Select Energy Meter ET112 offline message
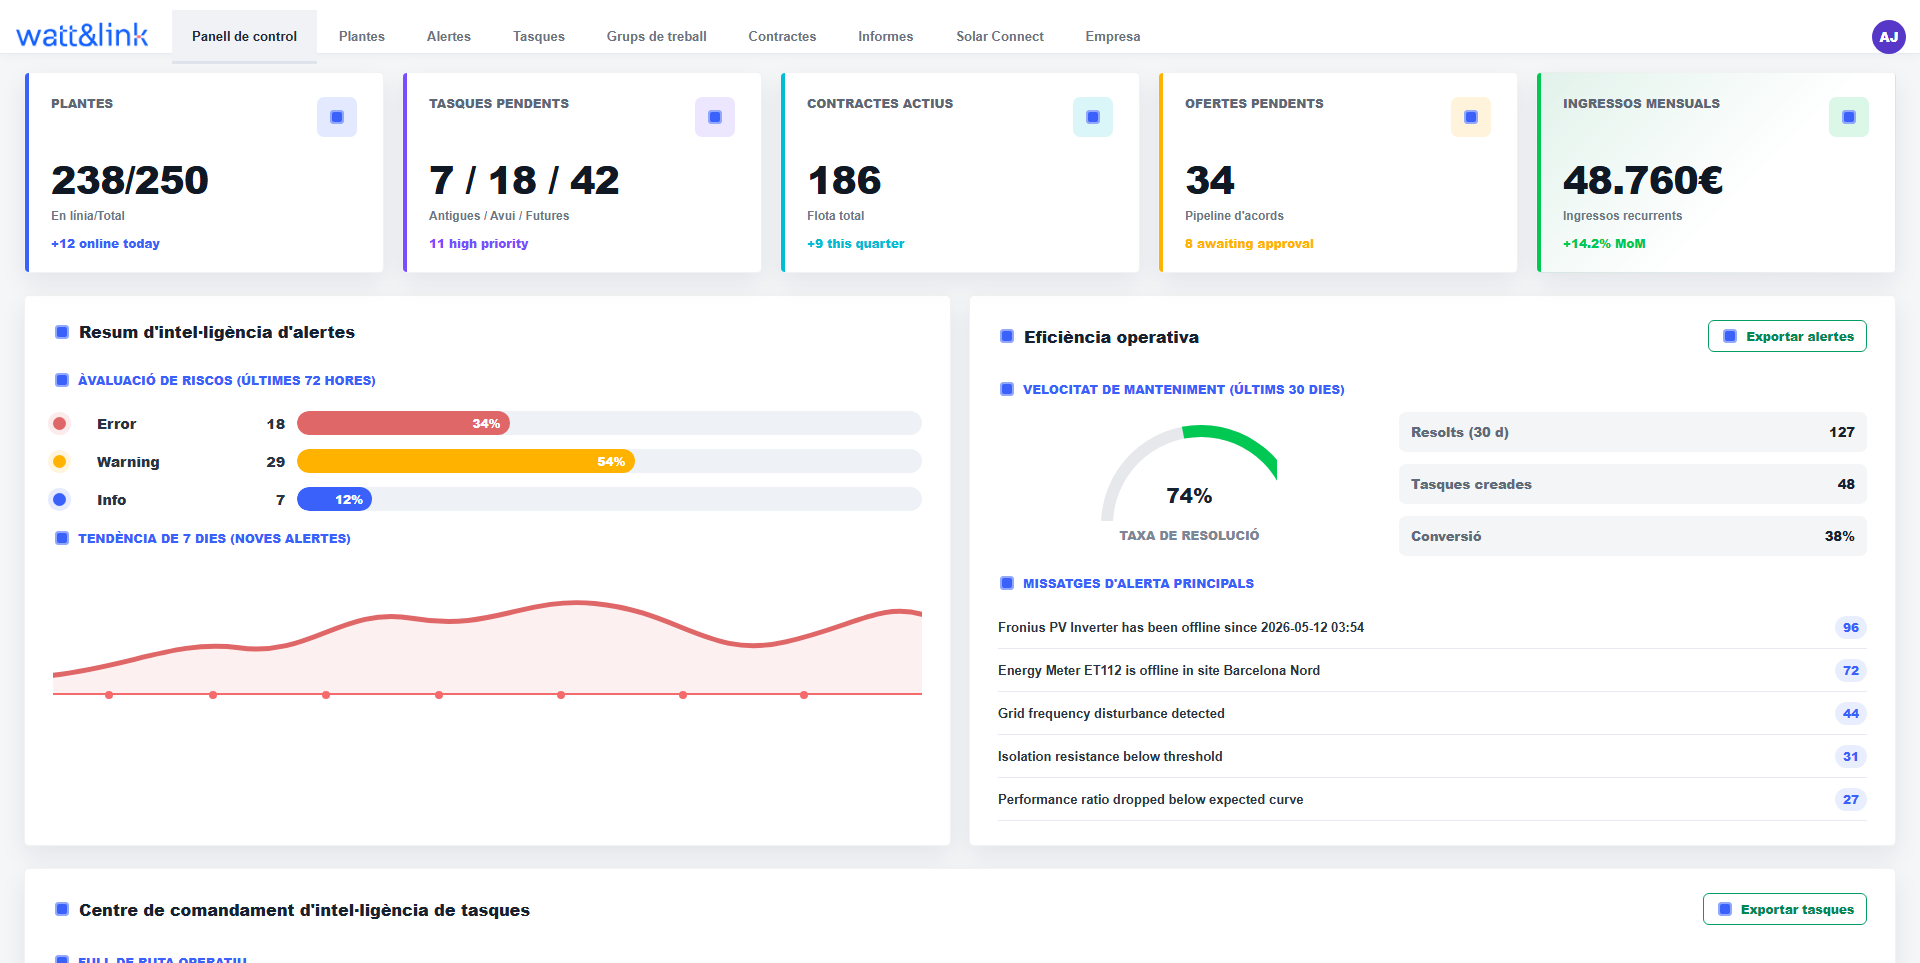 1159,671
